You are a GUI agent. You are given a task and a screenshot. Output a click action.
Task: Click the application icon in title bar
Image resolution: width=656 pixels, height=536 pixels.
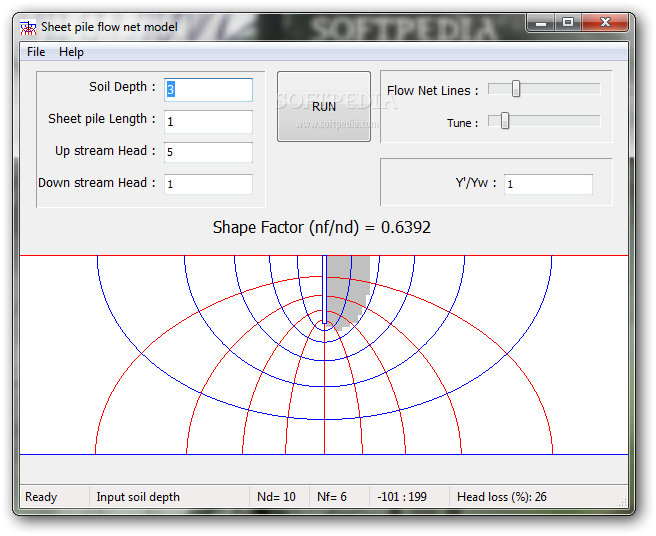[28, 28]
